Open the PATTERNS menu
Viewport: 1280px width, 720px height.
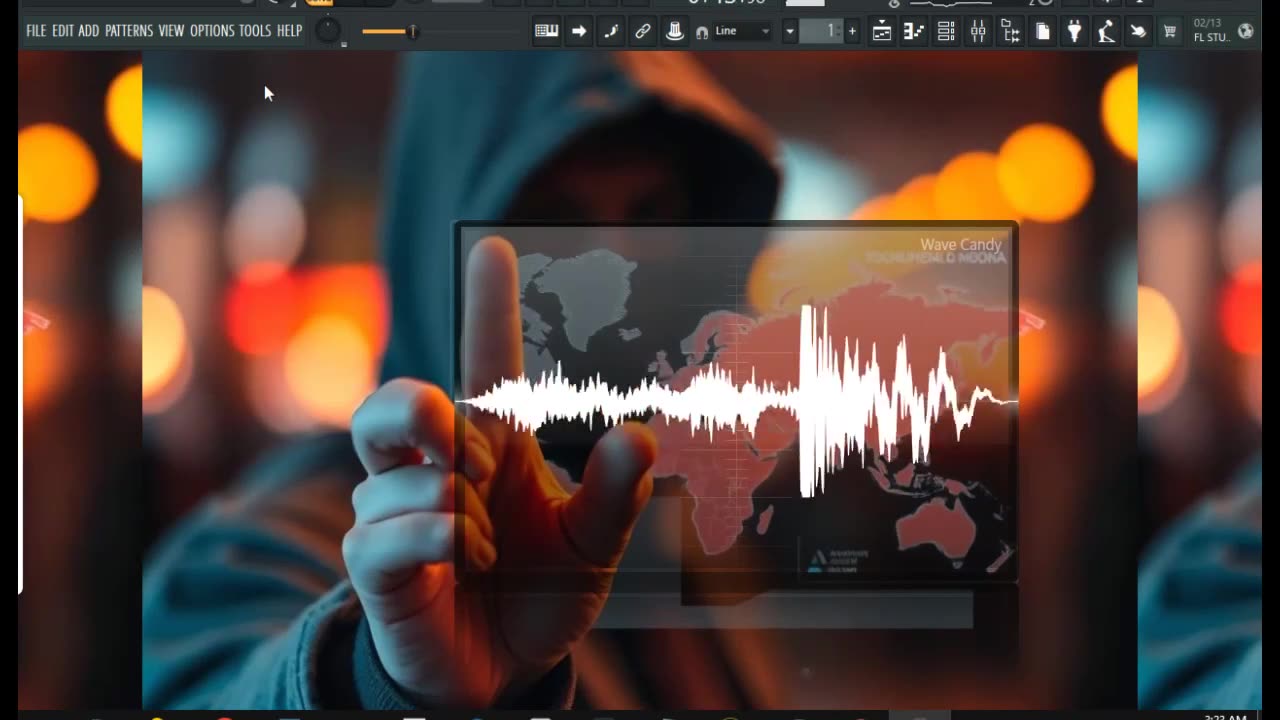[129, 31]
